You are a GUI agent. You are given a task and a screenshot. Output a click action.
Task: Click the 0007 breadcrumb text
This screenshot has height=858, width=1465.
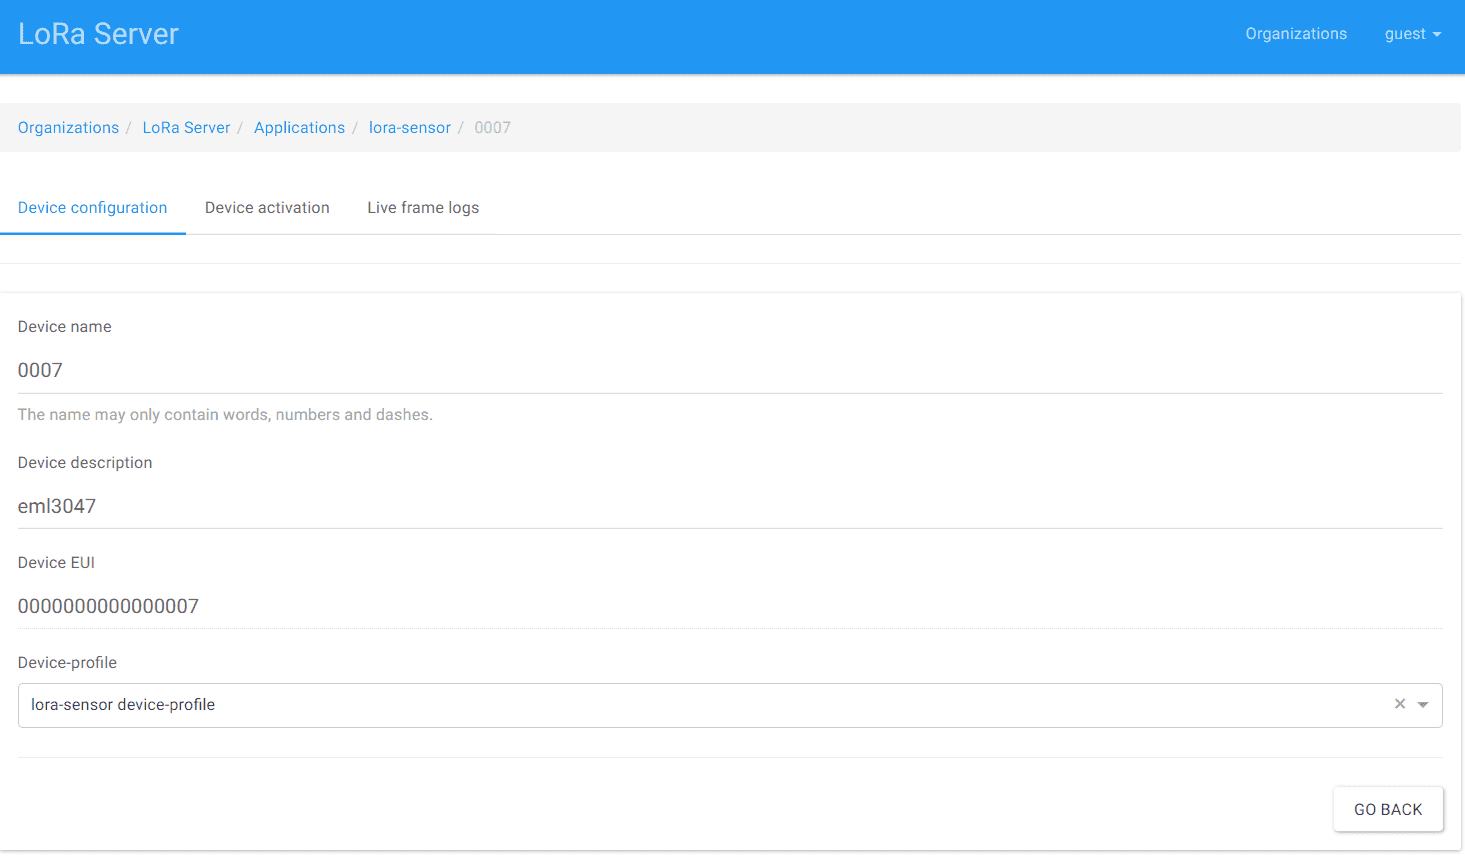[x=492, y=128]
